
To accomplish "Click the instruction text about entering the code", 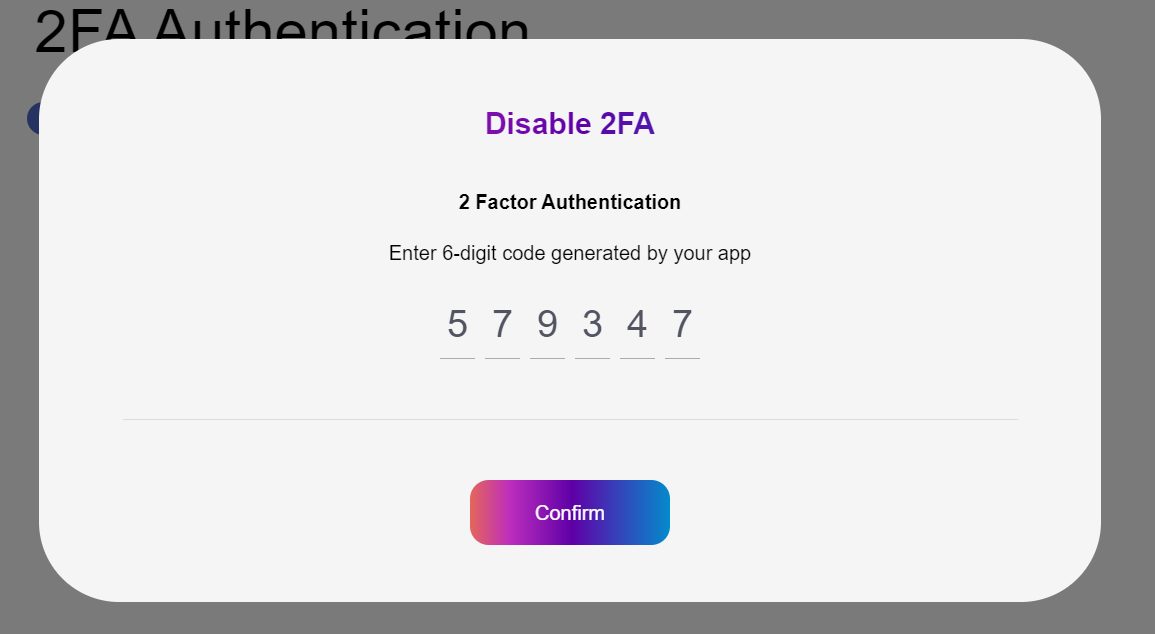I will pyautogui.click(x=569, y=253).
